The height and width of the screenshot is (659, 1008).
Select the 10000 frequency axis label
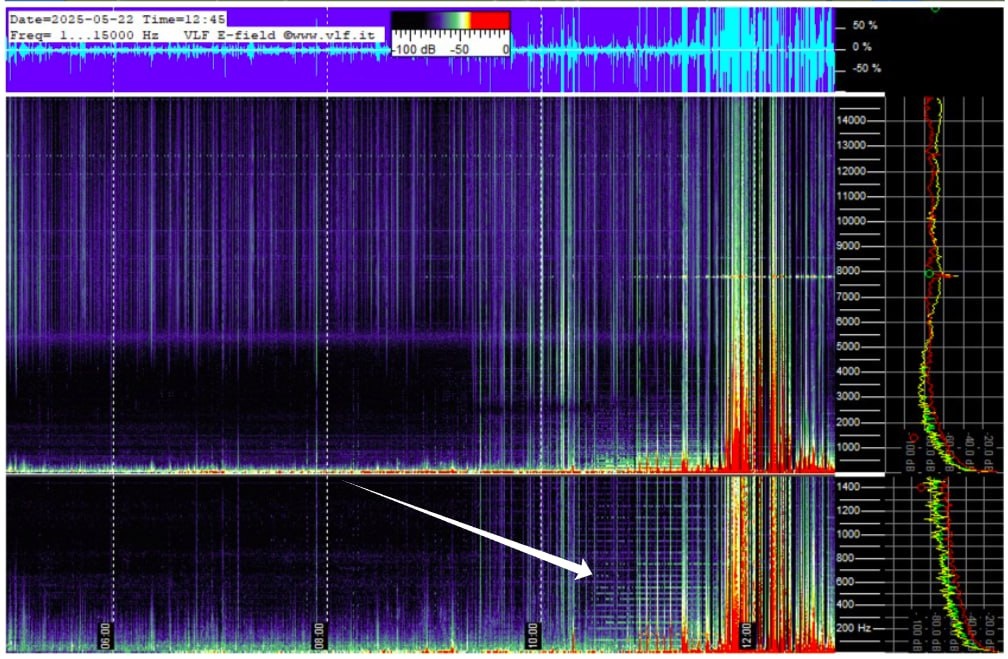(851, 221)
